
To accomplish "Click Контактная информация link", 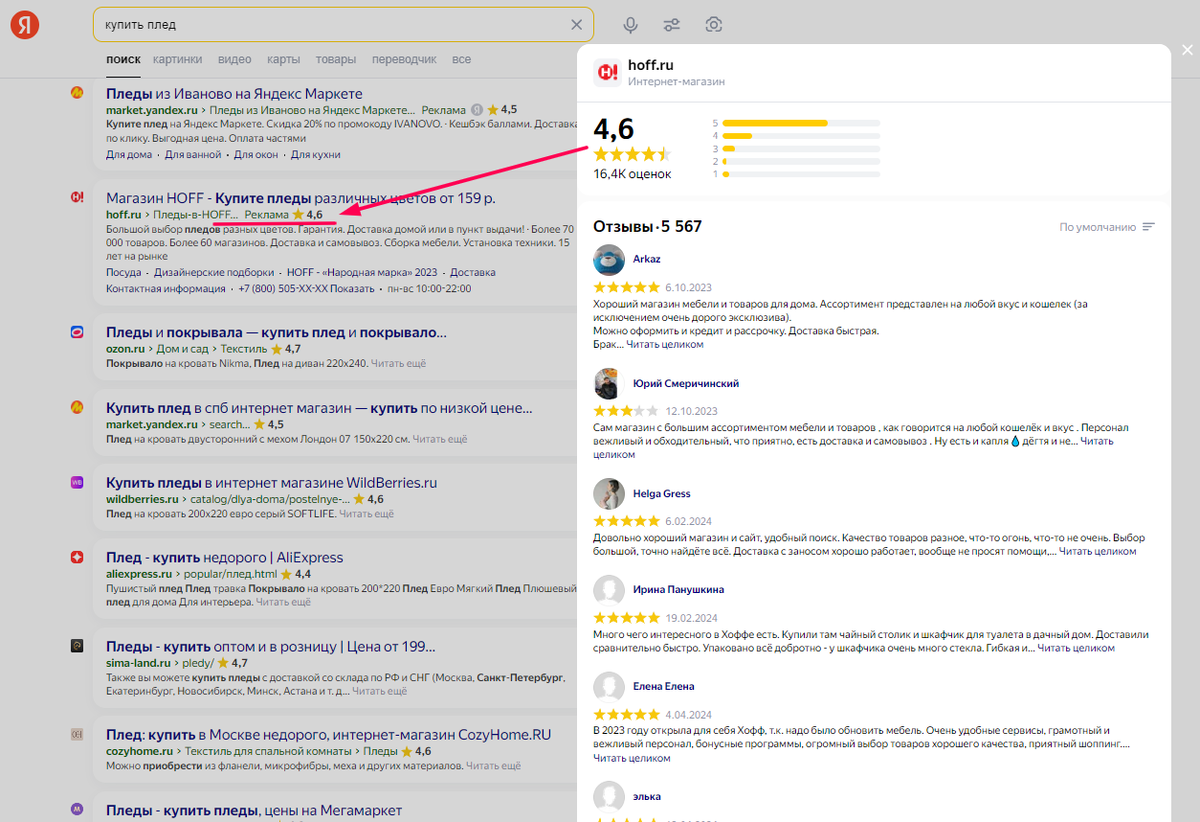I will 166,289.
